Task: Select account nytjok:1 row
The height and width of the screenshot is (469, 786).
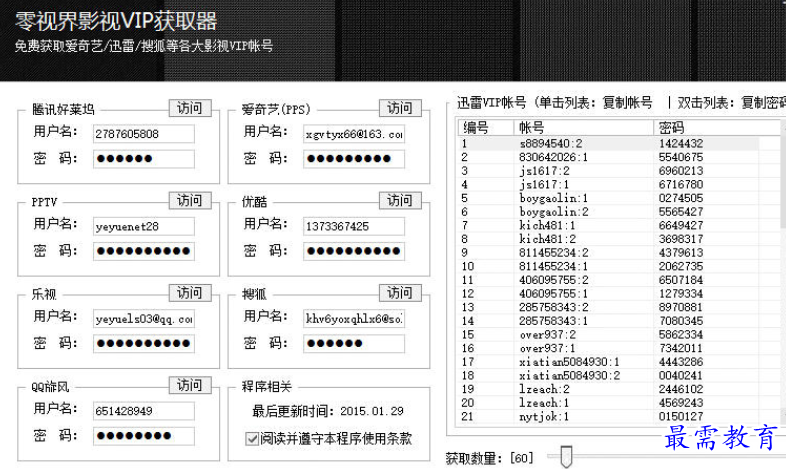Action: 609,416
